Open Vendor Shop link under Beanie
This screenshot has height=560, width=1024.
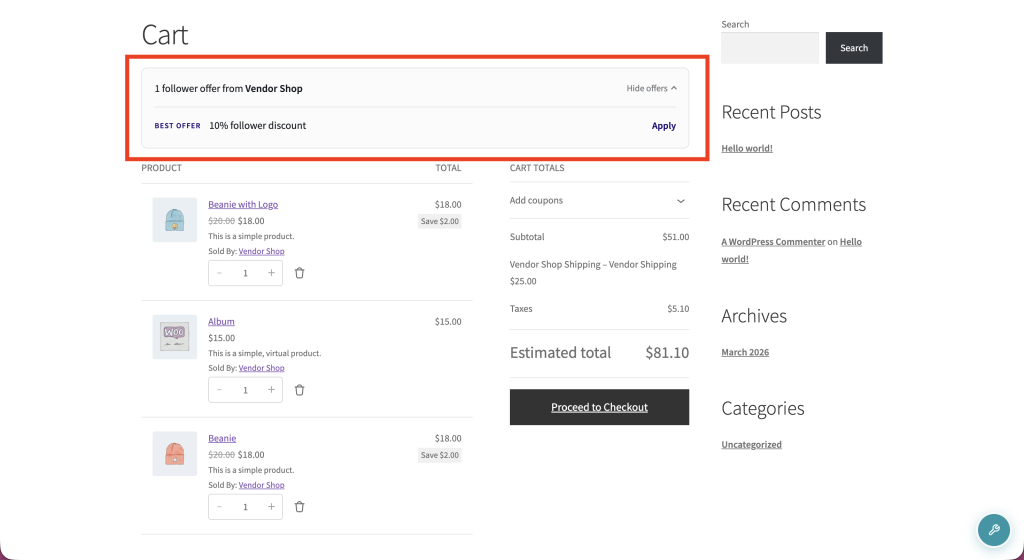pyautogui.click(x=261, y=485)
